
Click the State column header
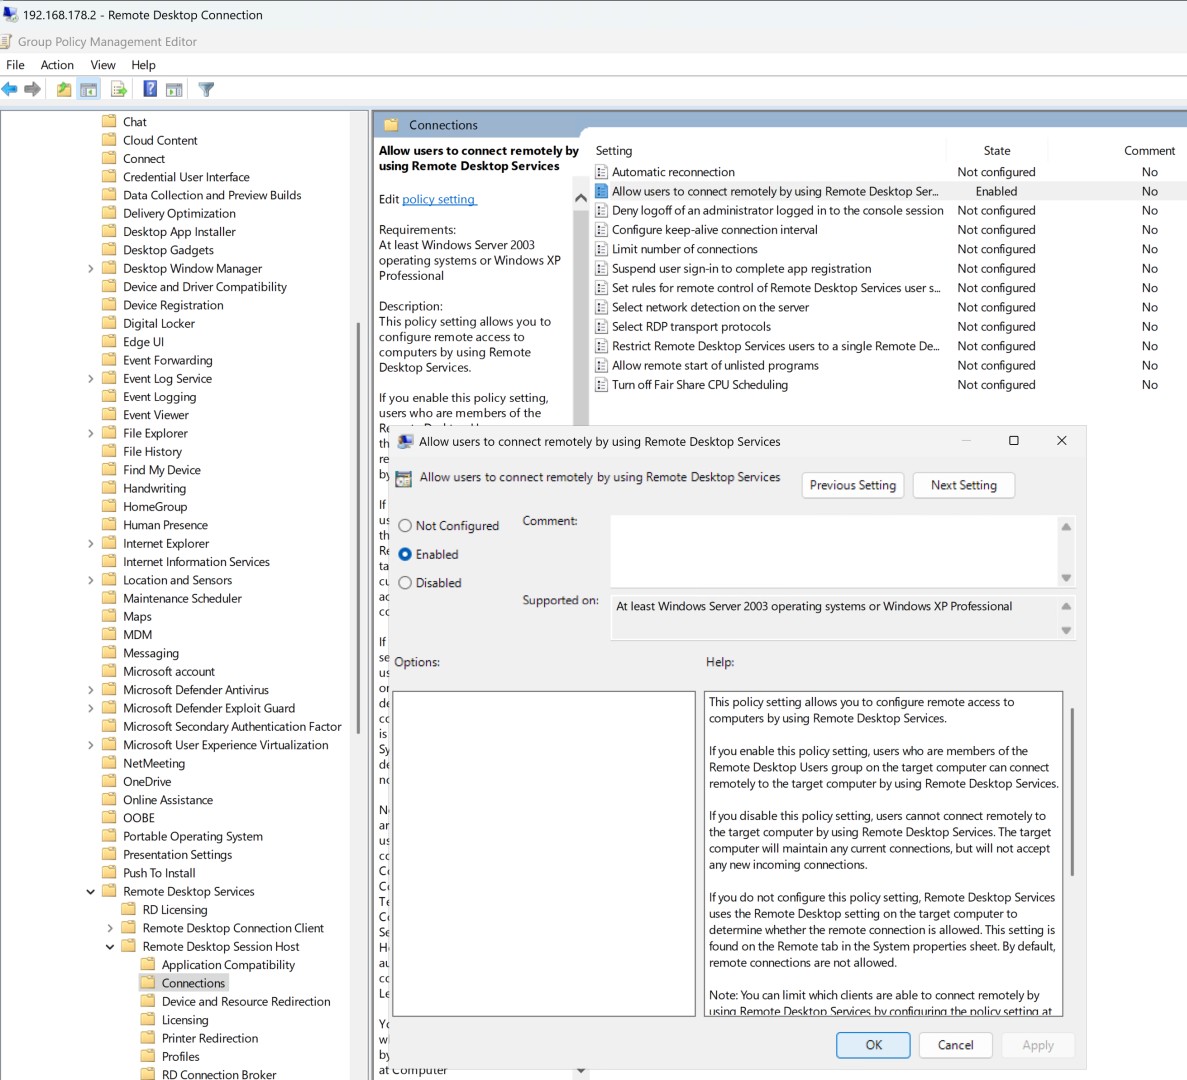(x=996, y=151)
